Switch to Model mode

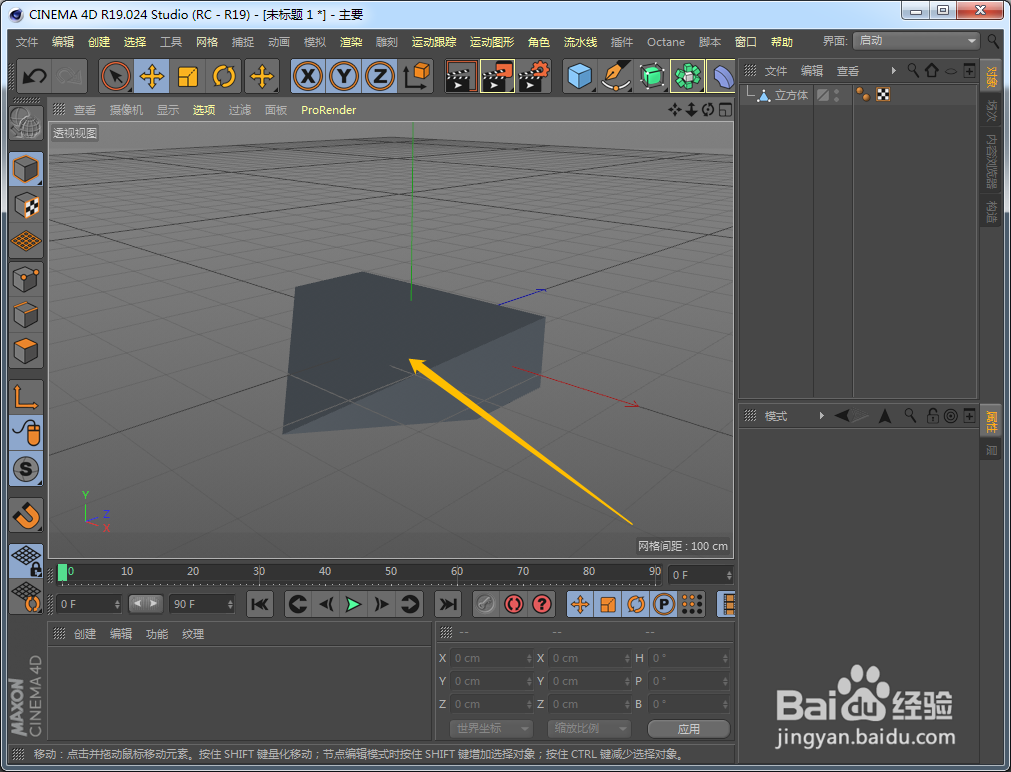click(26, 170)
